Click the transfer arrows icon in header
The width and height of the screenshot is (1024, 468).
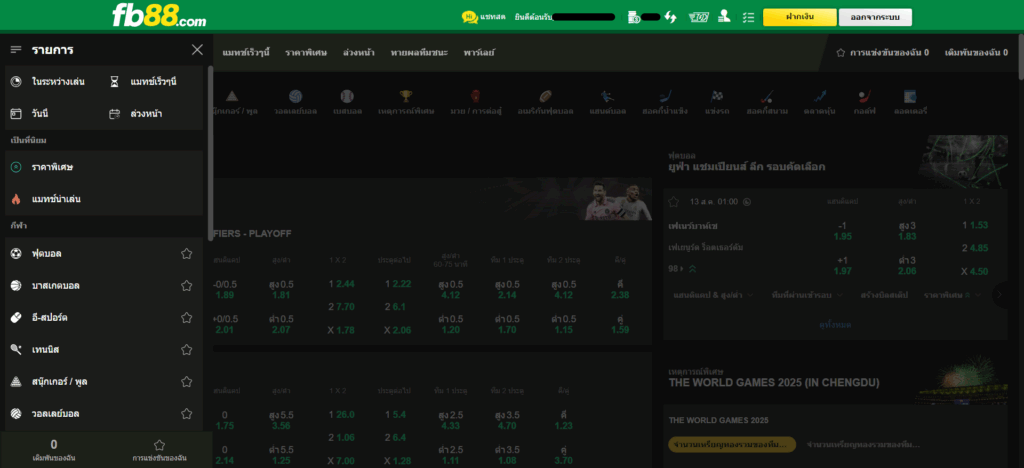[x=671, y=17]
